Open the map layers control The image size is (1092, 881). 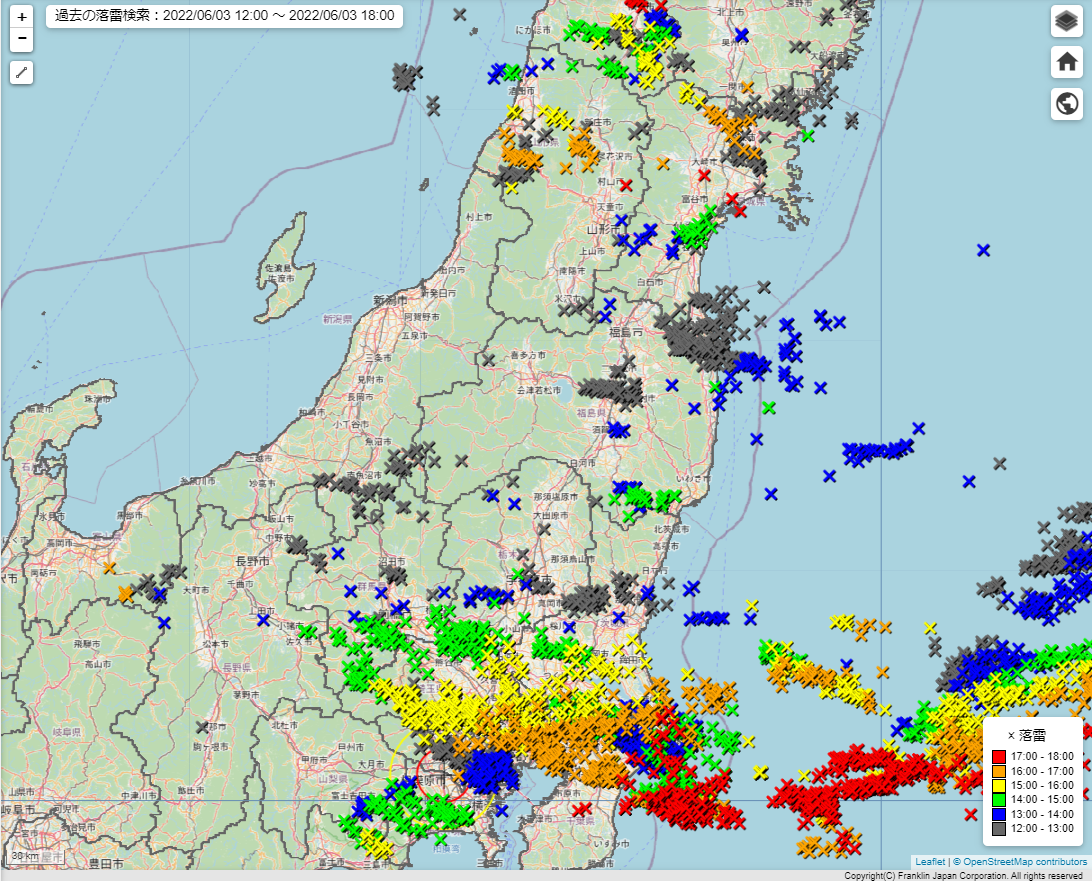pyautogui.click(x=1067, y=22)
